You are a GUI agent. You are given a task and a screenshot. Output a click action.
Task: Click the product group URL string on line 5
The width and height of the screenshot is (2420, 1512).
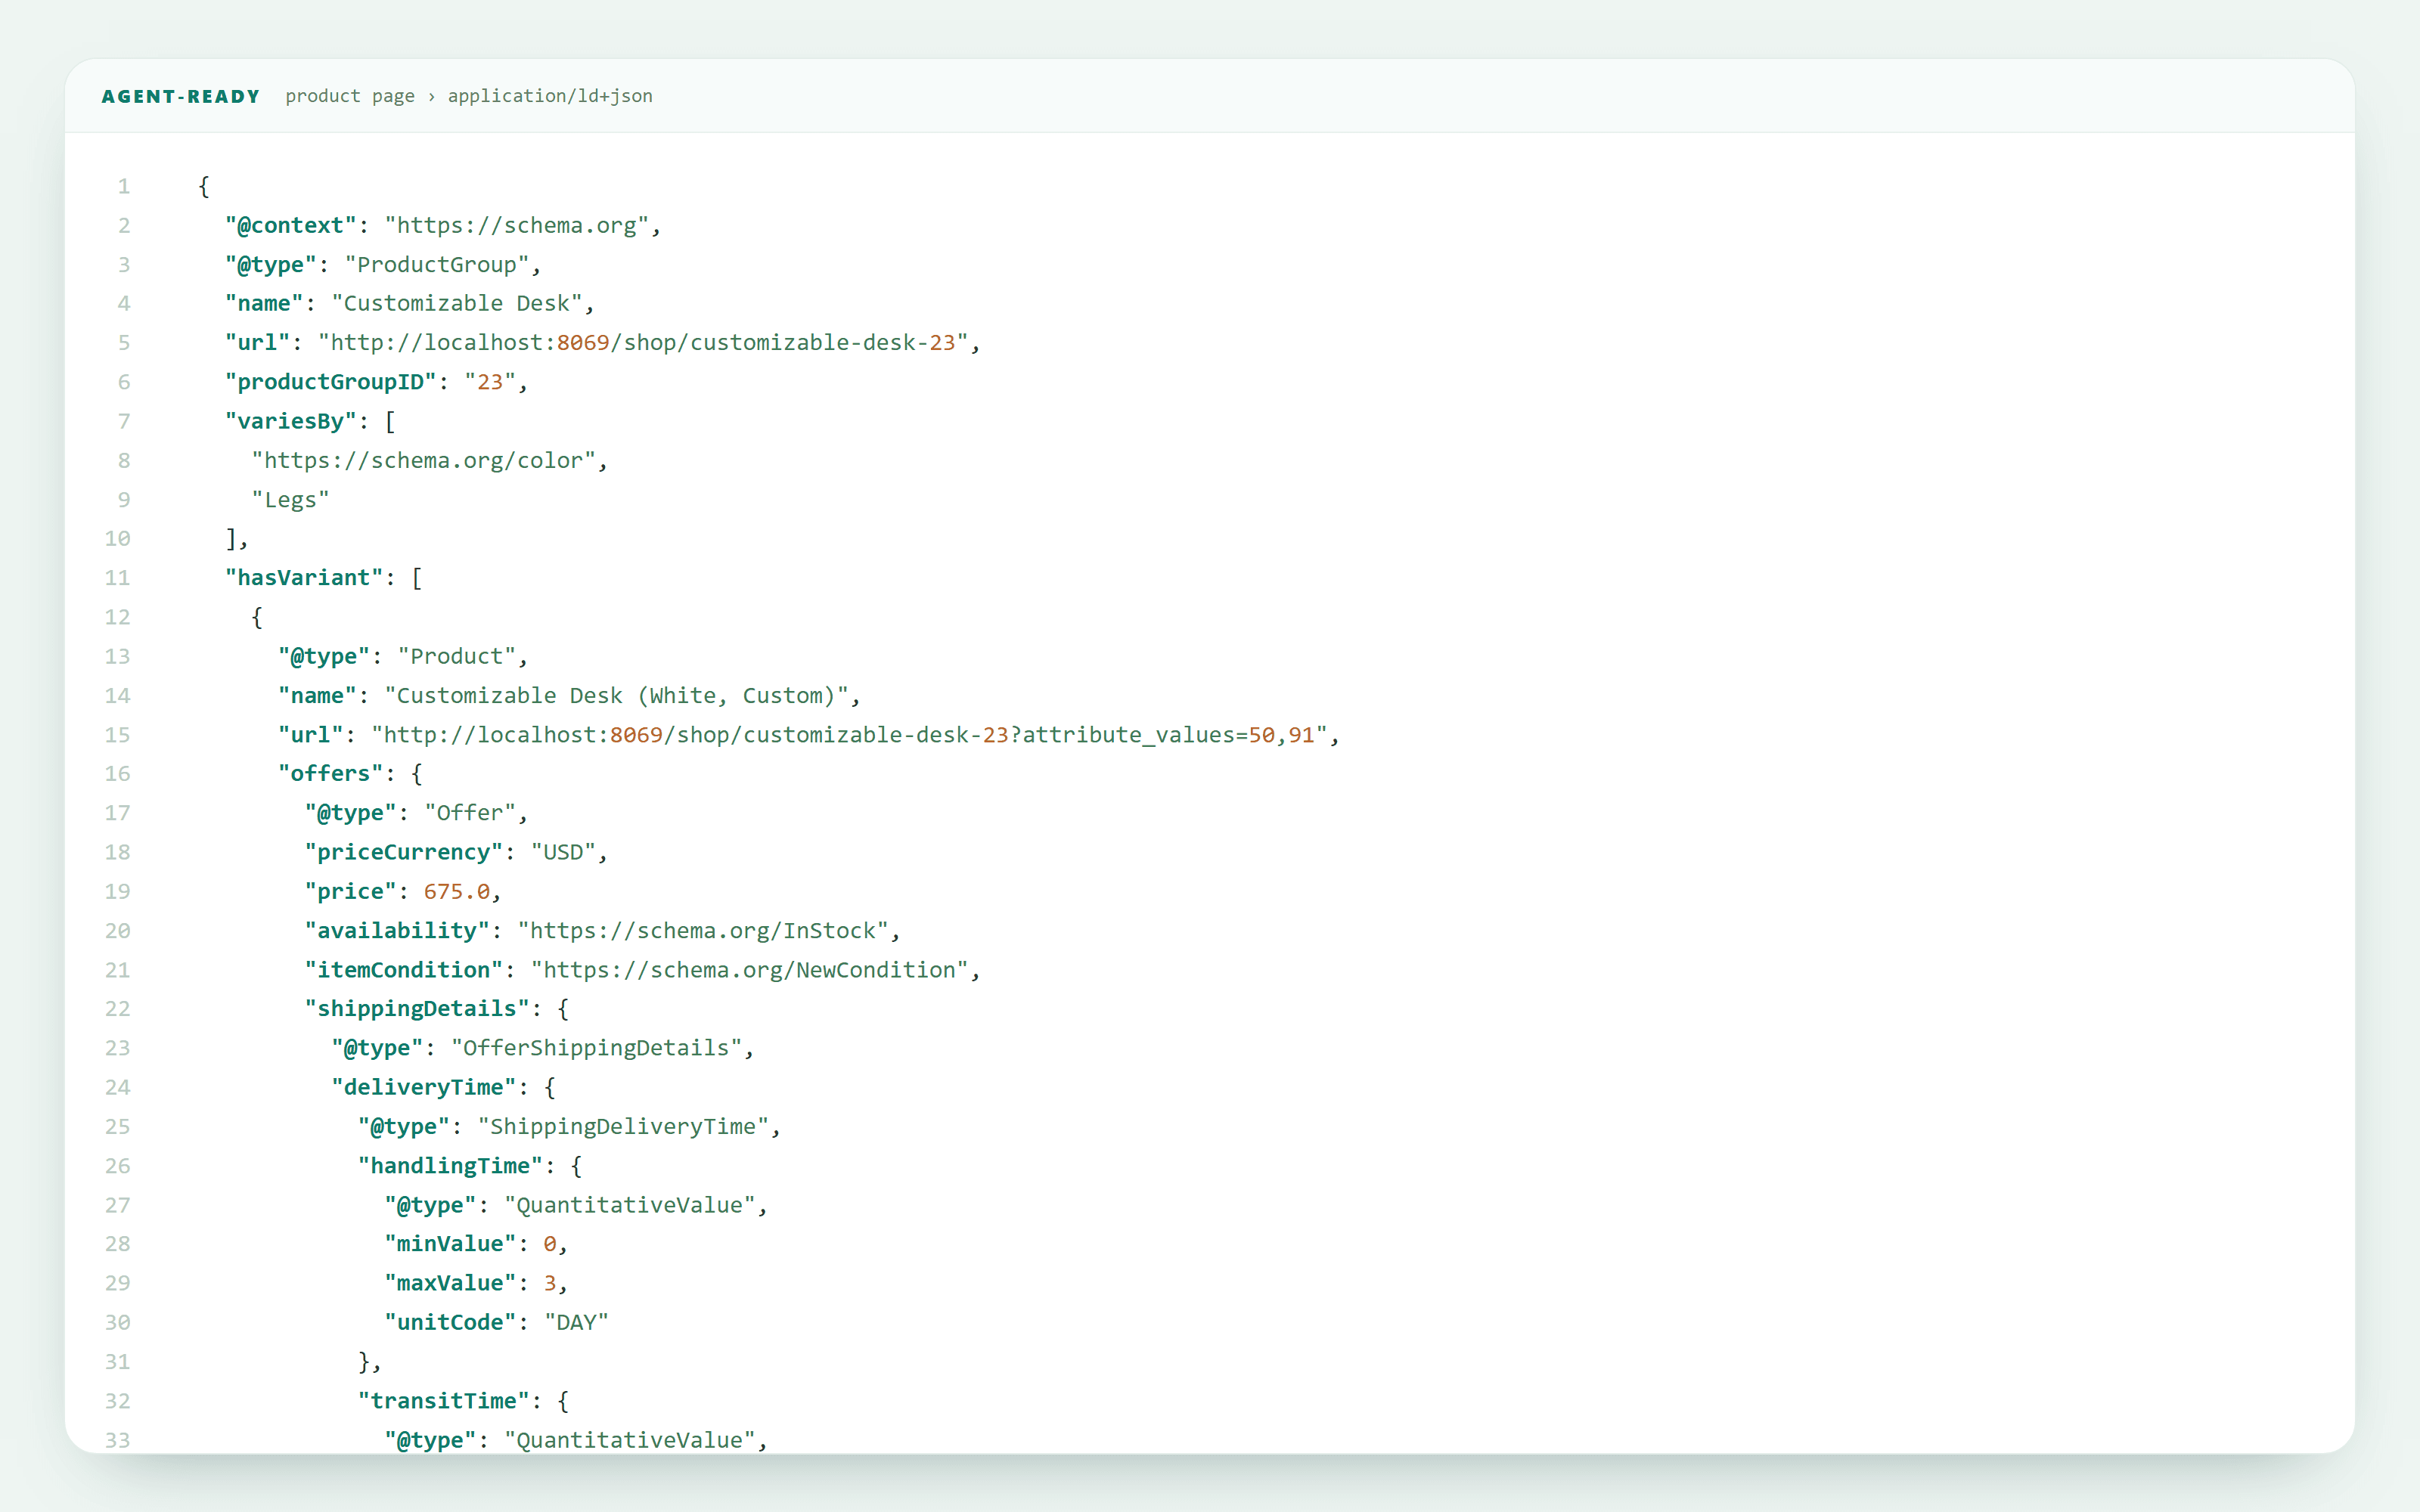click(643, 342)
